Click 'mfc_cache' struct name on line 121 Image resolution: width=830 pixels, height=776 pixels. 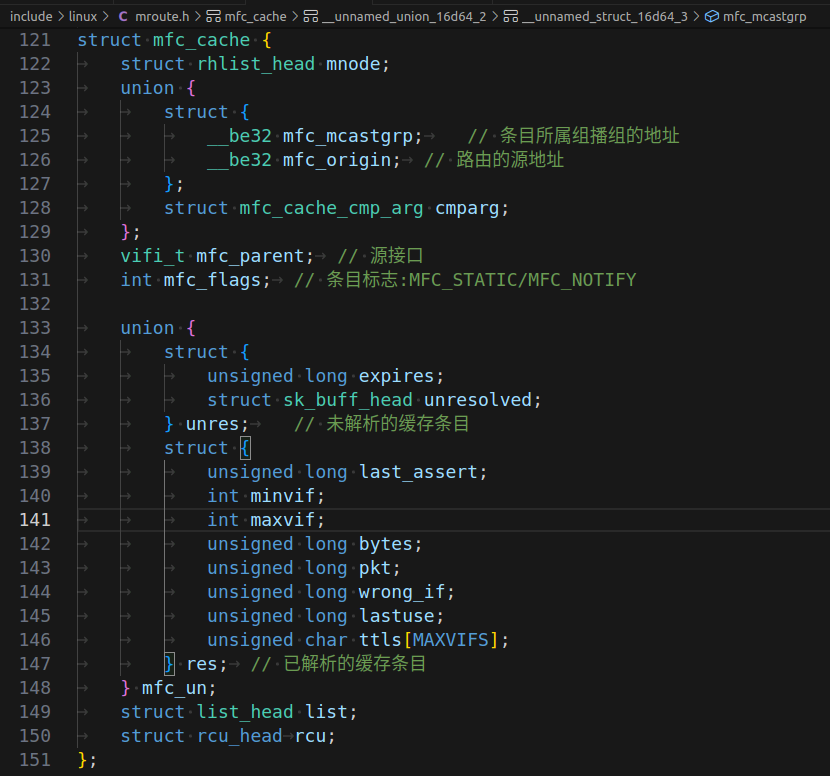pos(201,40)
